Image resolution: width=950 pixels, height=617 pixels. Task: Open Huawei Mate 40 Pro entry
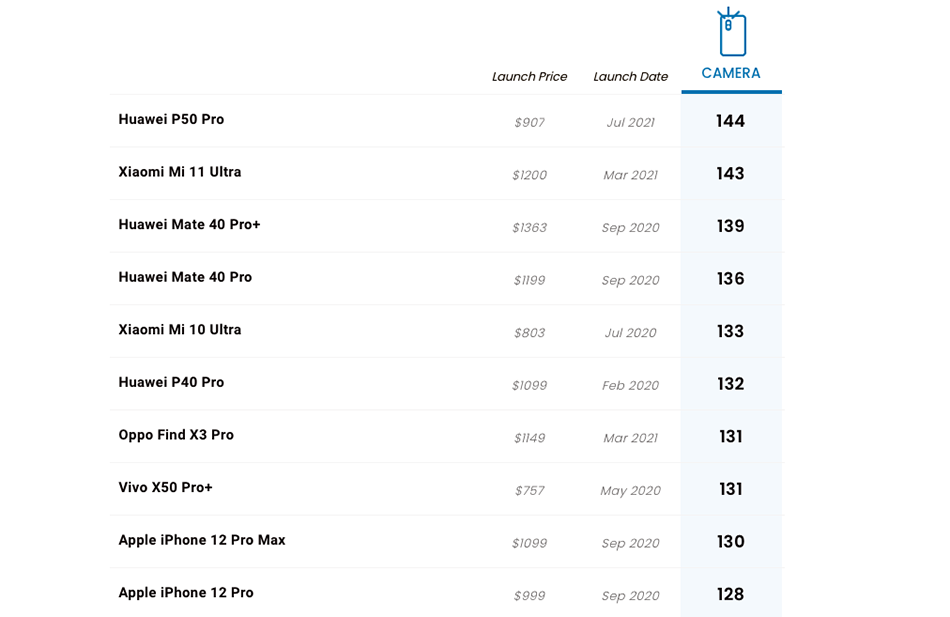pyautogui.click(x=185, y=277)
